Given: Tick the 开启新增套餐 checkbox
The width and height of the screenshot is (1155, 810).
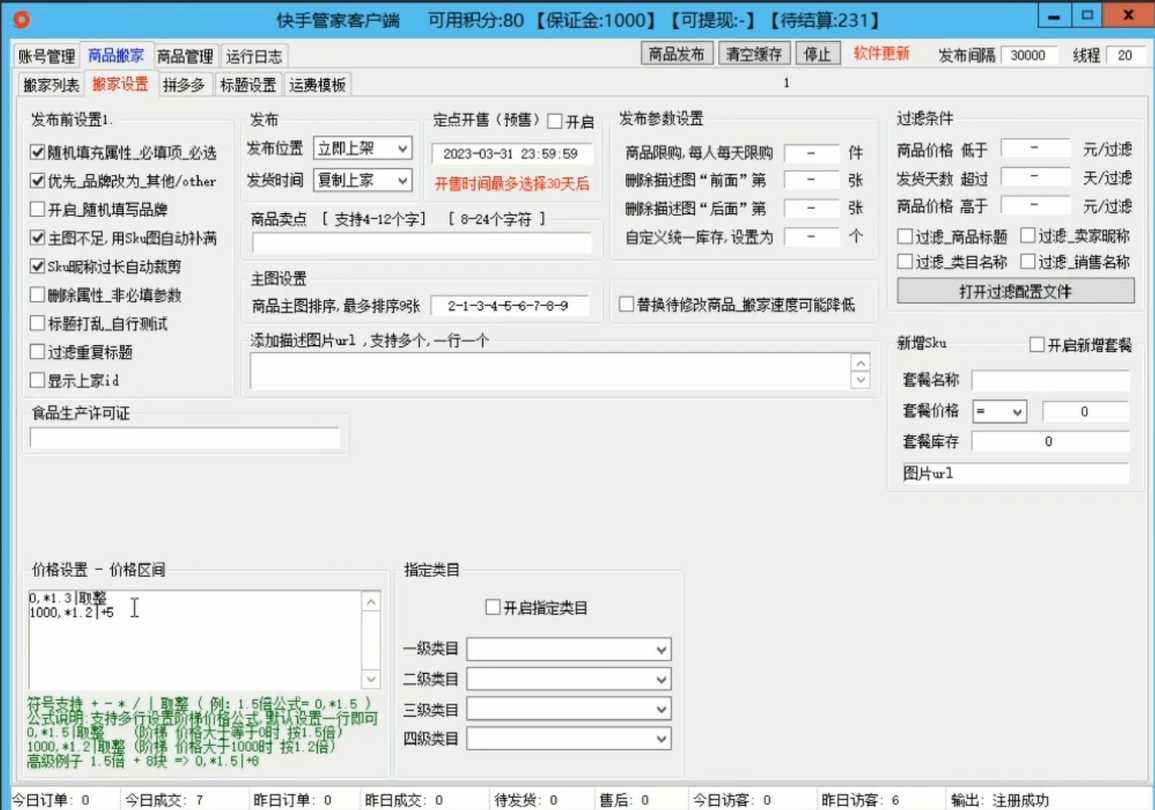Looking at the screenshot, I should click(1037, 345).
